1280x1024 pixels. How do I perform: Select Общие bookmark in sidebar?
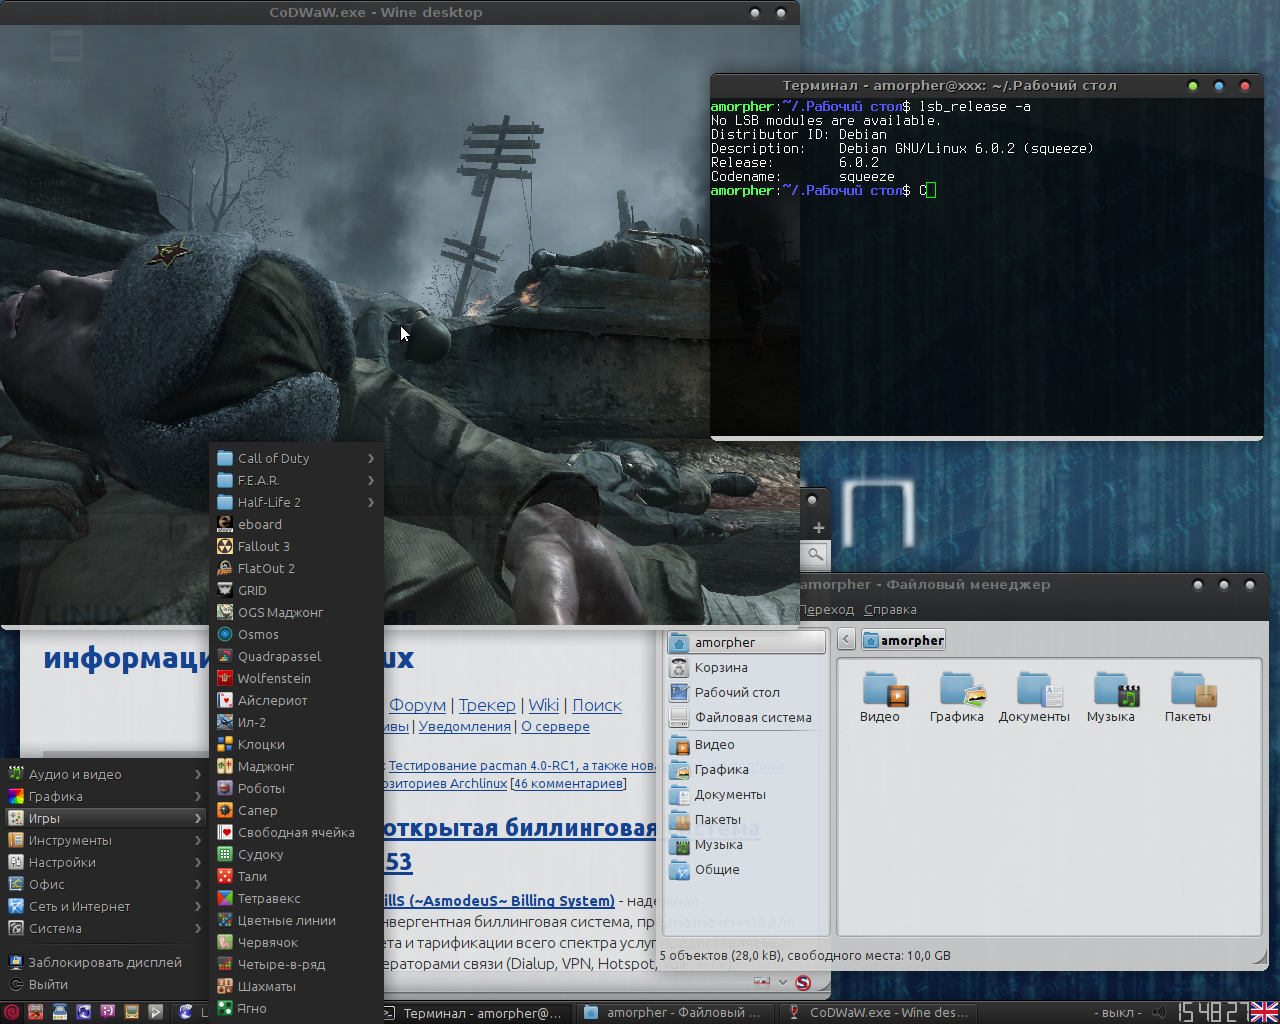point(747,869)
